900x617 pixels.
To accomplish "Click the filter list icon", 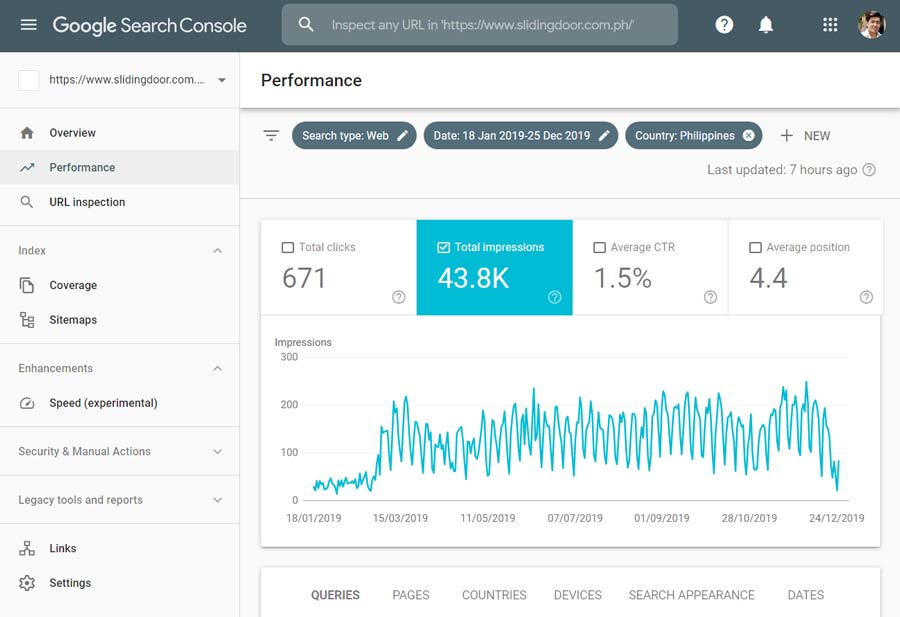I will (271, 136).
